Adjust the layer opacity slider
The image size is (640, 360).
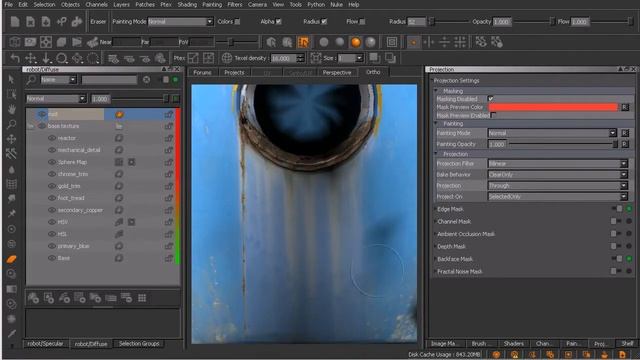click(x=140, y=99)
